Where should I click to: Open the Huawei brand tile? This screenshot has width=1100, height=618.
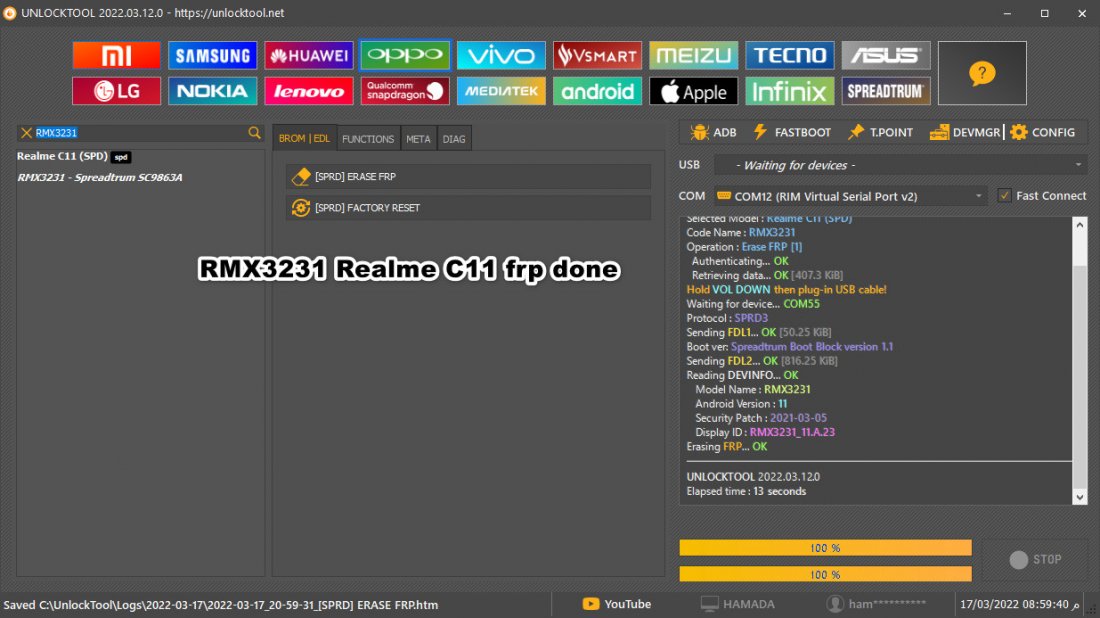coord(309,55)
